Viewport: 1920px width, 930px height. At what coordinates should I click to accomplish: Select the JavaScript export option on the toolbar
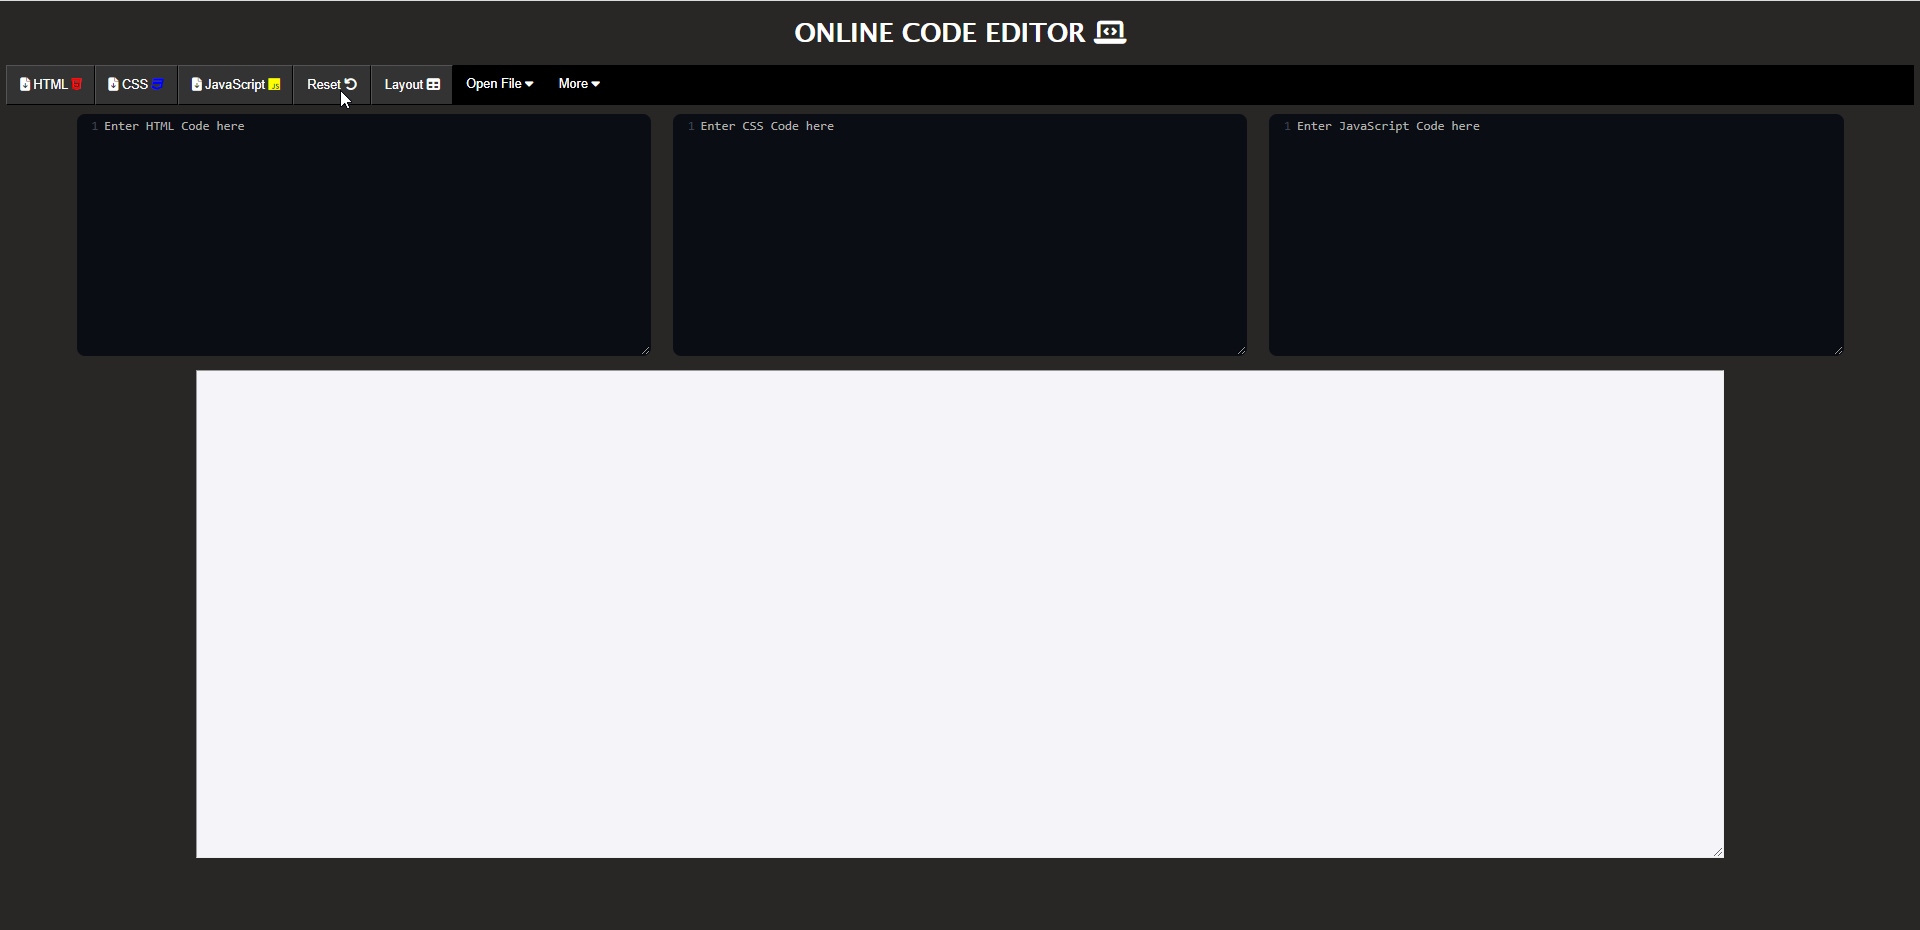point(234,84)
